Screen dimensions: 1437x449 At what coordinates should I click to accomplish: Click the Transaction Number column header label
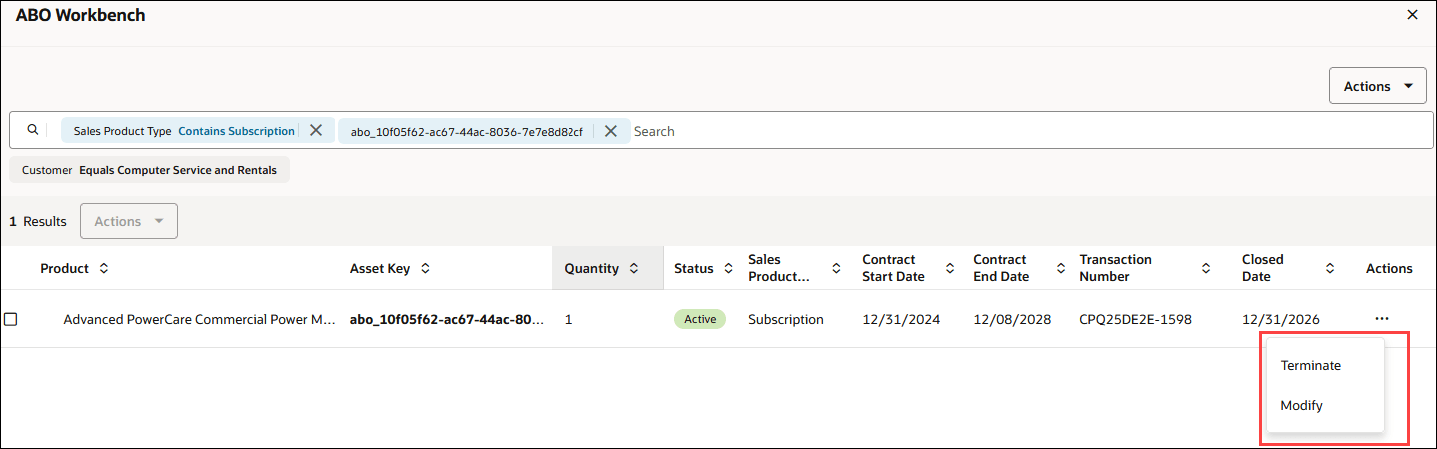pyautogui.click(x=1116, y=268)
